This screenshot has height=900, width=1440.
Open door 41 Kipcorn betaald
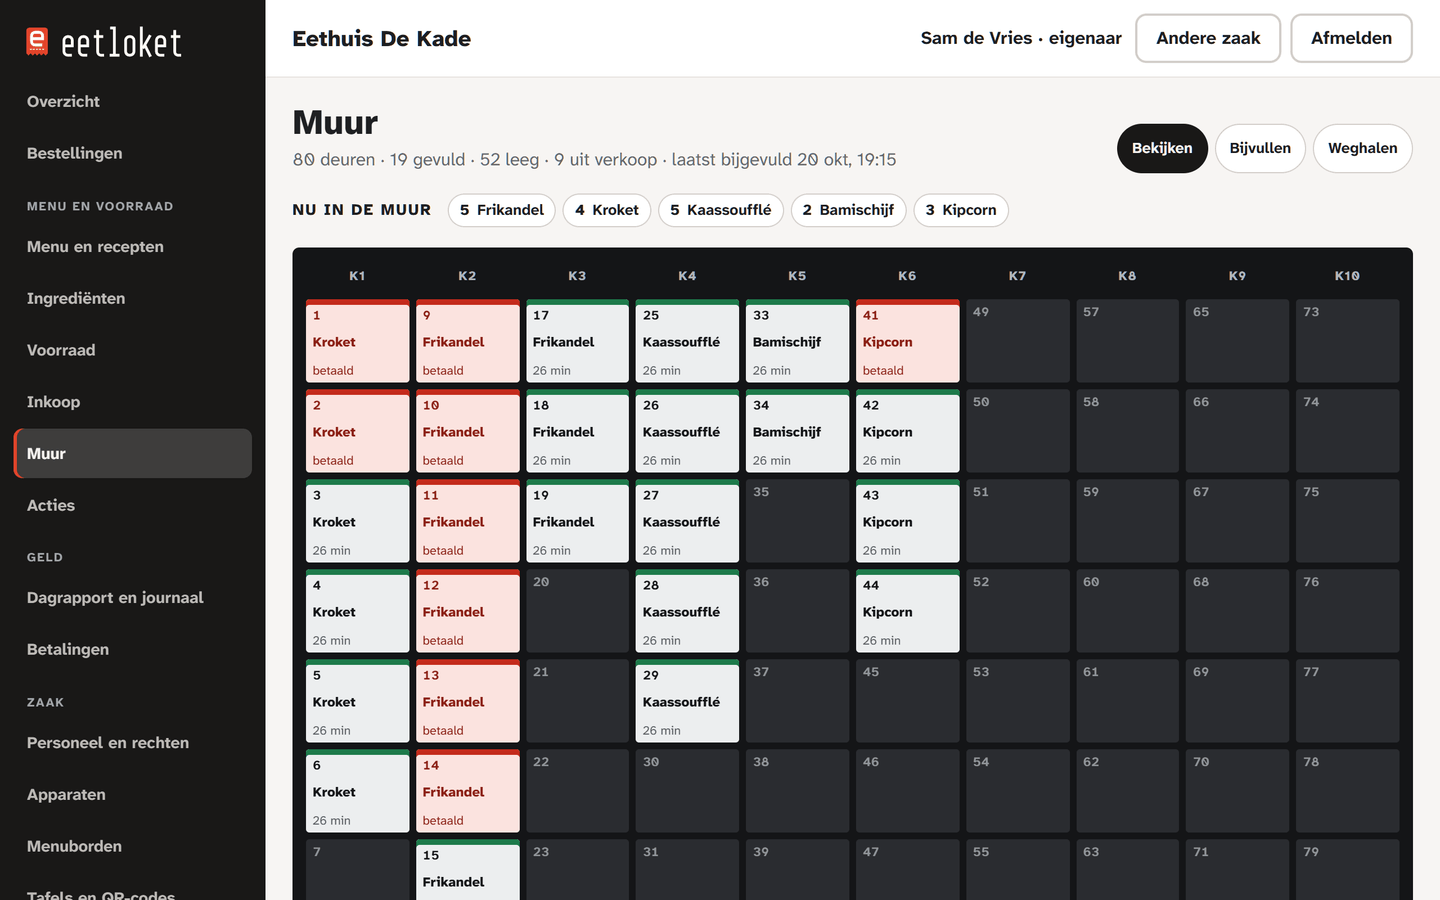pyautogui.click(x=908, y=341)
